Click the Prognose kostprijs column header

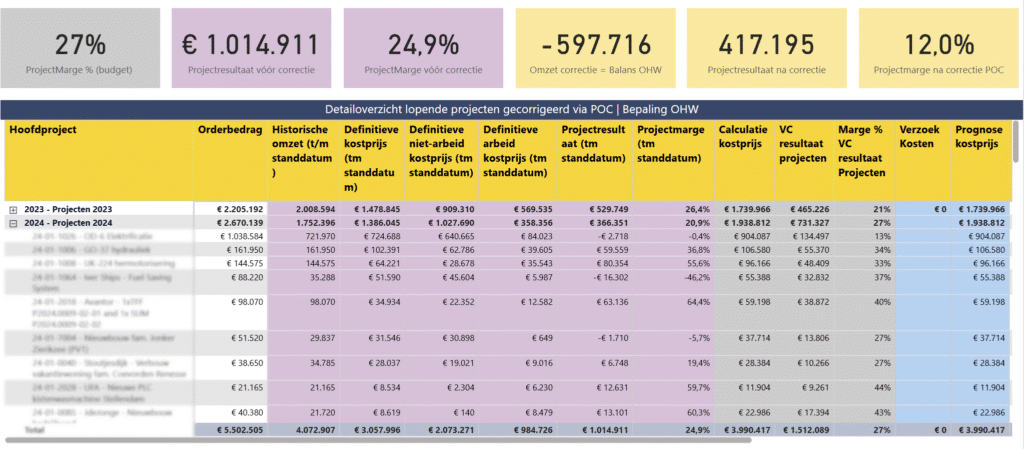click(x=978, y=137)
